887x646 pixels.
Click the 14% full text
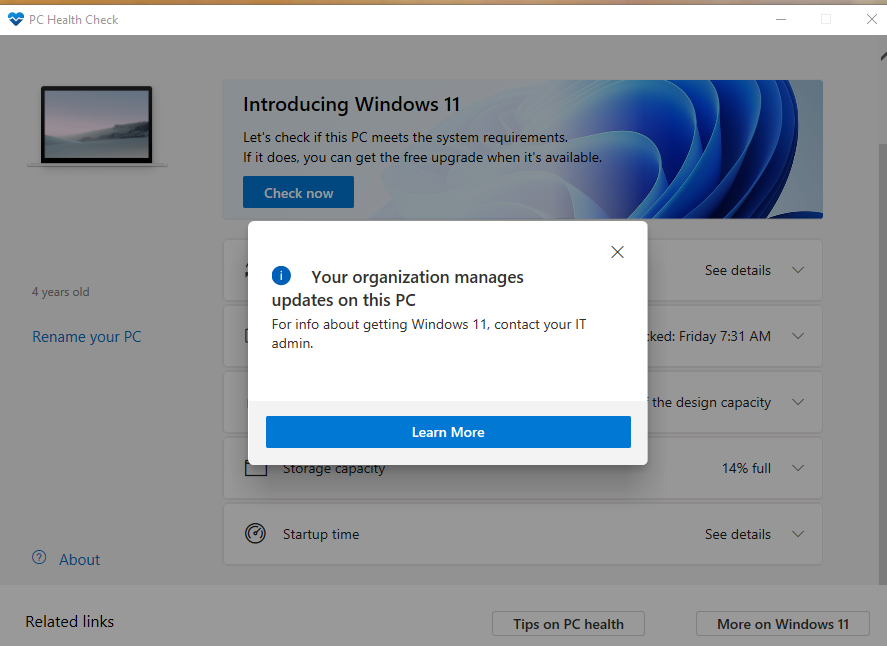click(746, 468)
